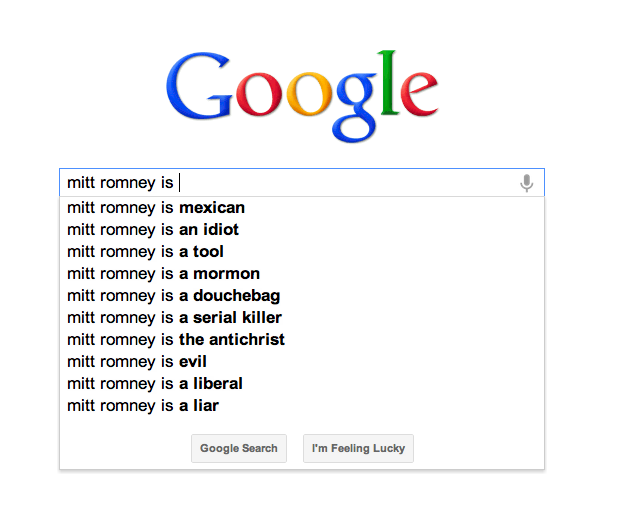The height and width of the screenshot is (512, 632).
Task: Select the suggestion 'mitt romney is a mormon'
Action: (x=164, y=274)
